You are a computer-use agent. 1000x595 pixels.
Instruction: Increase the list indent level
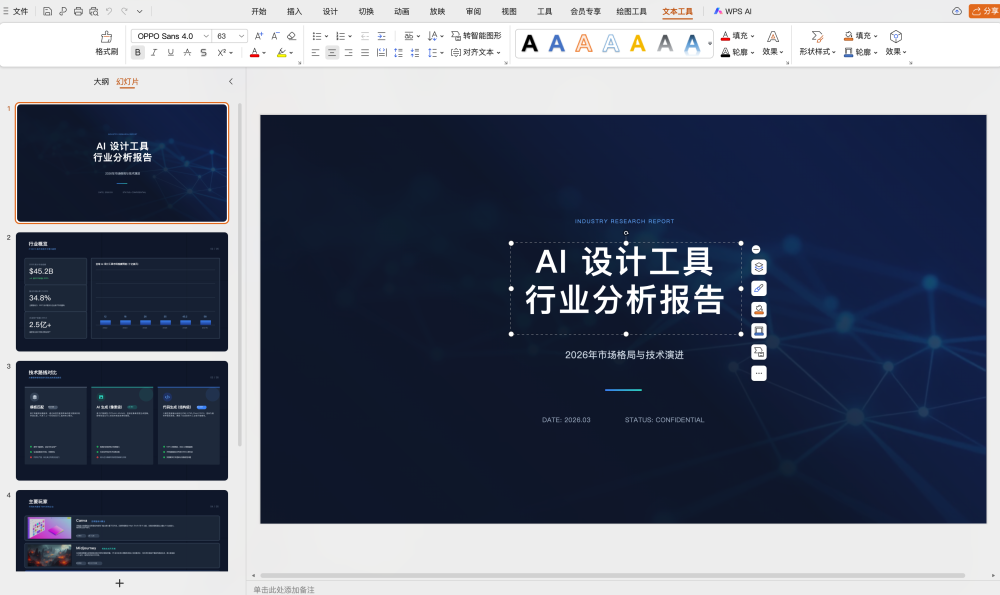click(x=381, y=36)
